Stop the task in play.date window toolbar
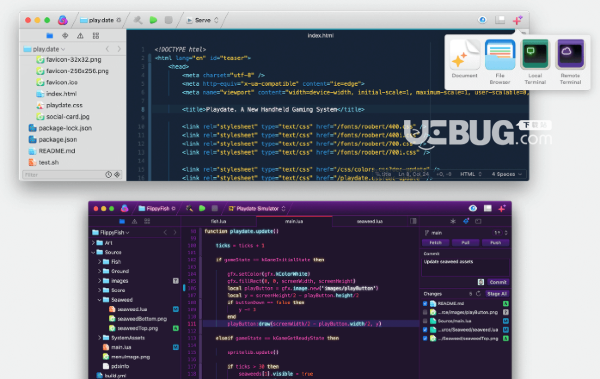This screenshot has height=379, width=600. click(168, 20)
